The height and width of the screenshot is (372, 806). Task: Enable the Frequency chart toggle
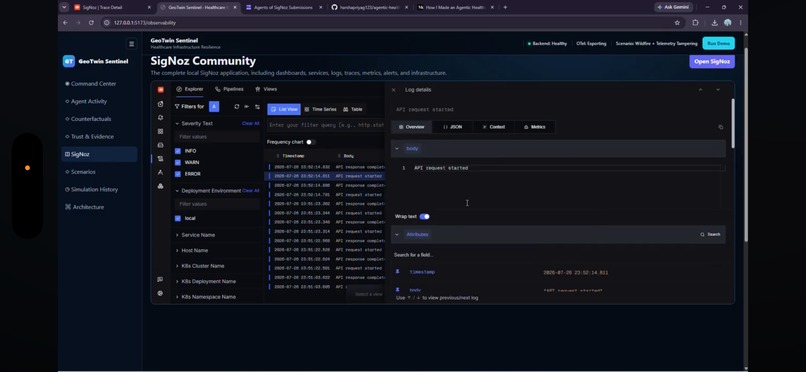pyautogui.click(x=310, y=142)
